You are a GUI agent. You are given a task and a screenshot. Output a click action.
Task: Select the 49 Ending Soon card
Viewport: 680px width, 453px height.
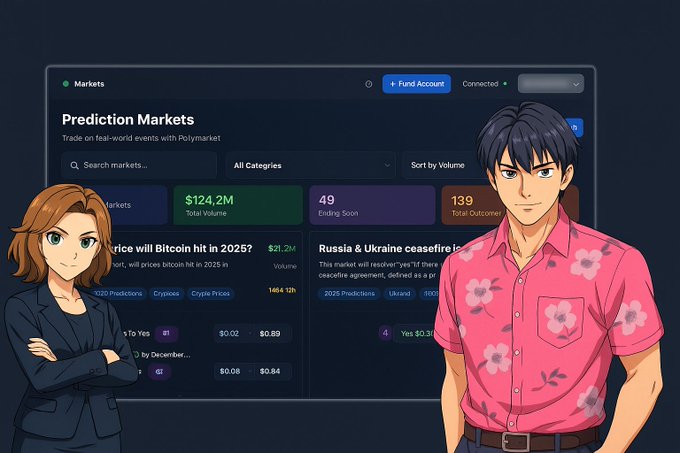(372, 205)
